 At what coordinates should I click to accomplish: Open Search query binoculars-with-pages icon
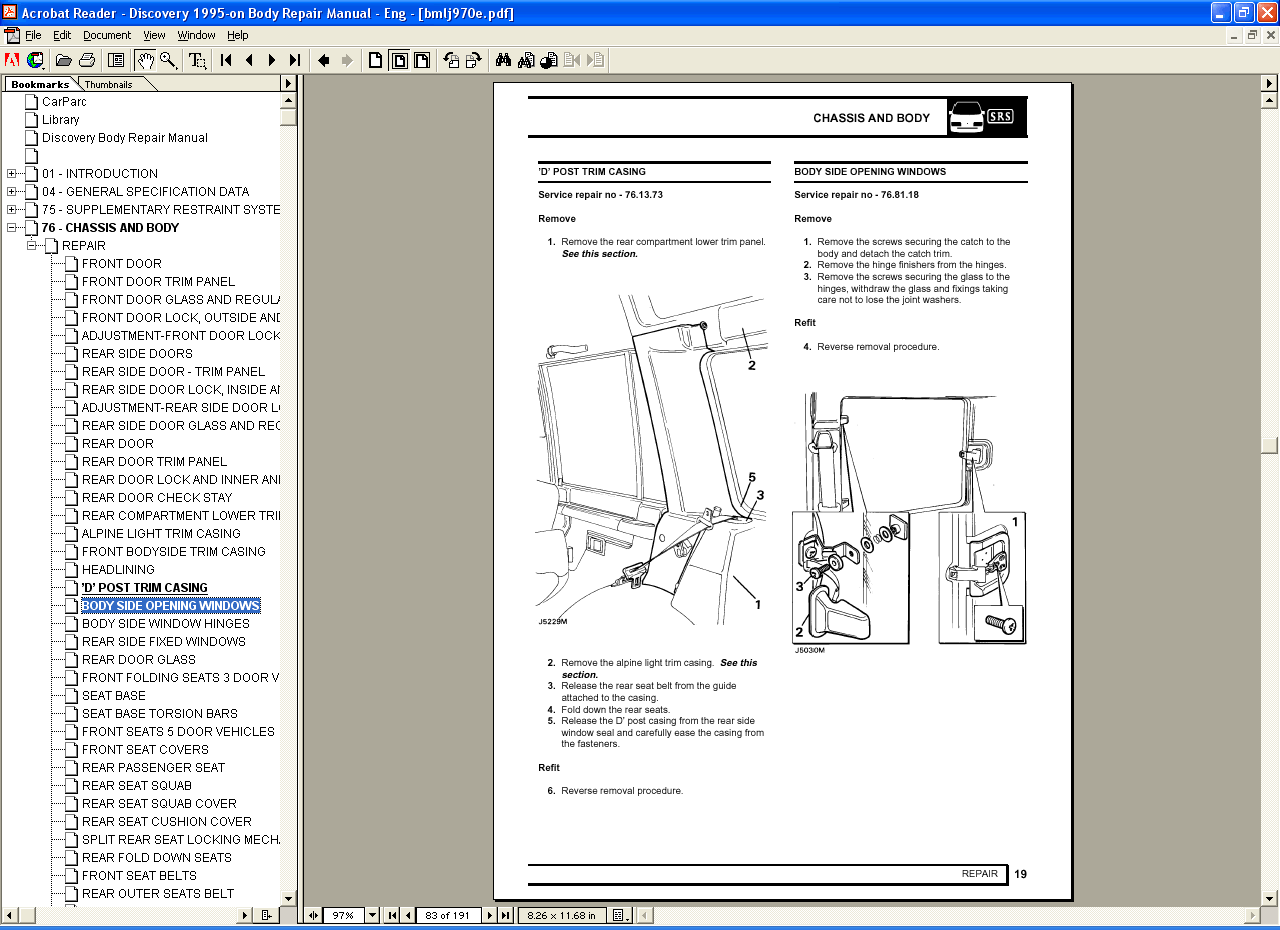[x=526, y=60]
